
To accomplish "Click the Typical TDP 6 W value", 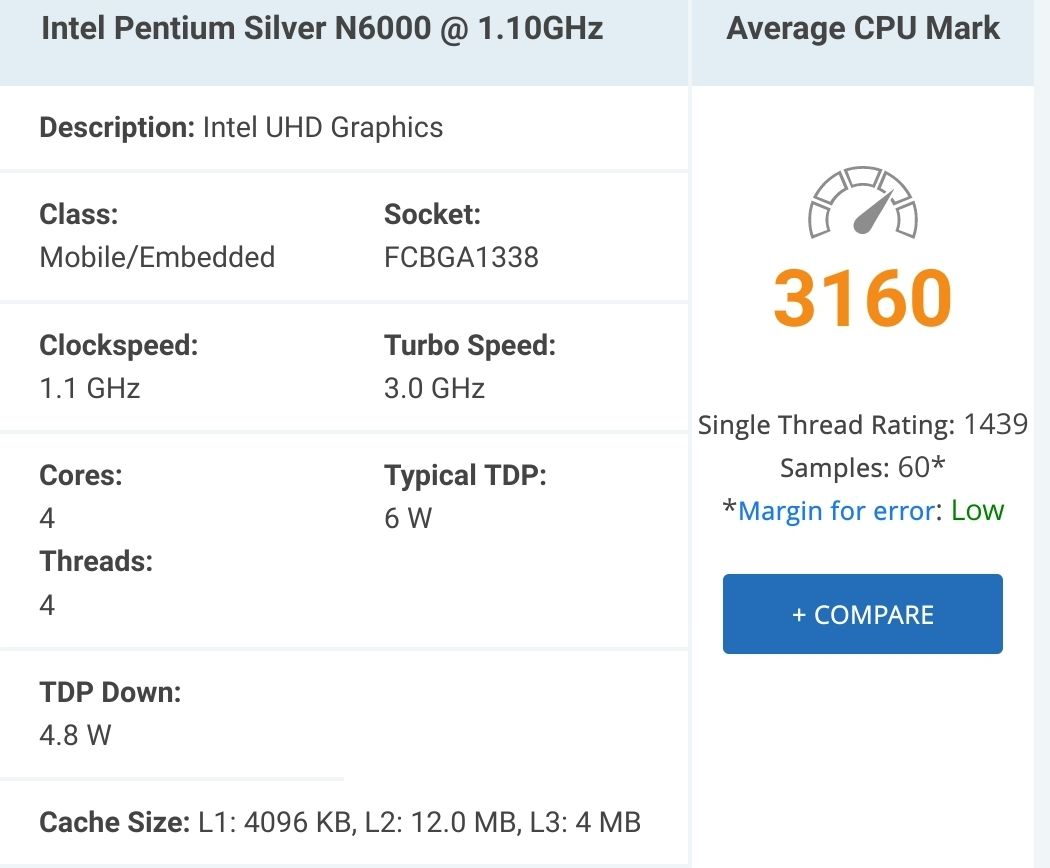I will click(x=407, y=518).
